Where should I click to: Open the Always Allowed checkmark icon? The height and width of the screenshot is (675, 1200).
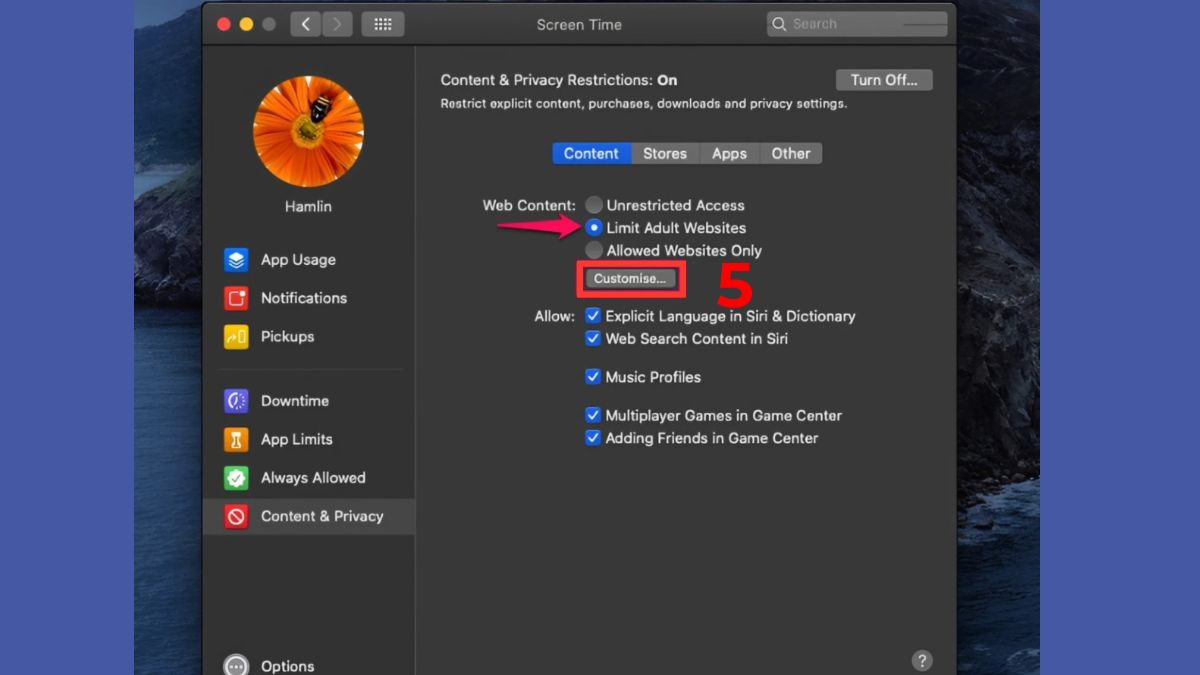tap(236, 478)
